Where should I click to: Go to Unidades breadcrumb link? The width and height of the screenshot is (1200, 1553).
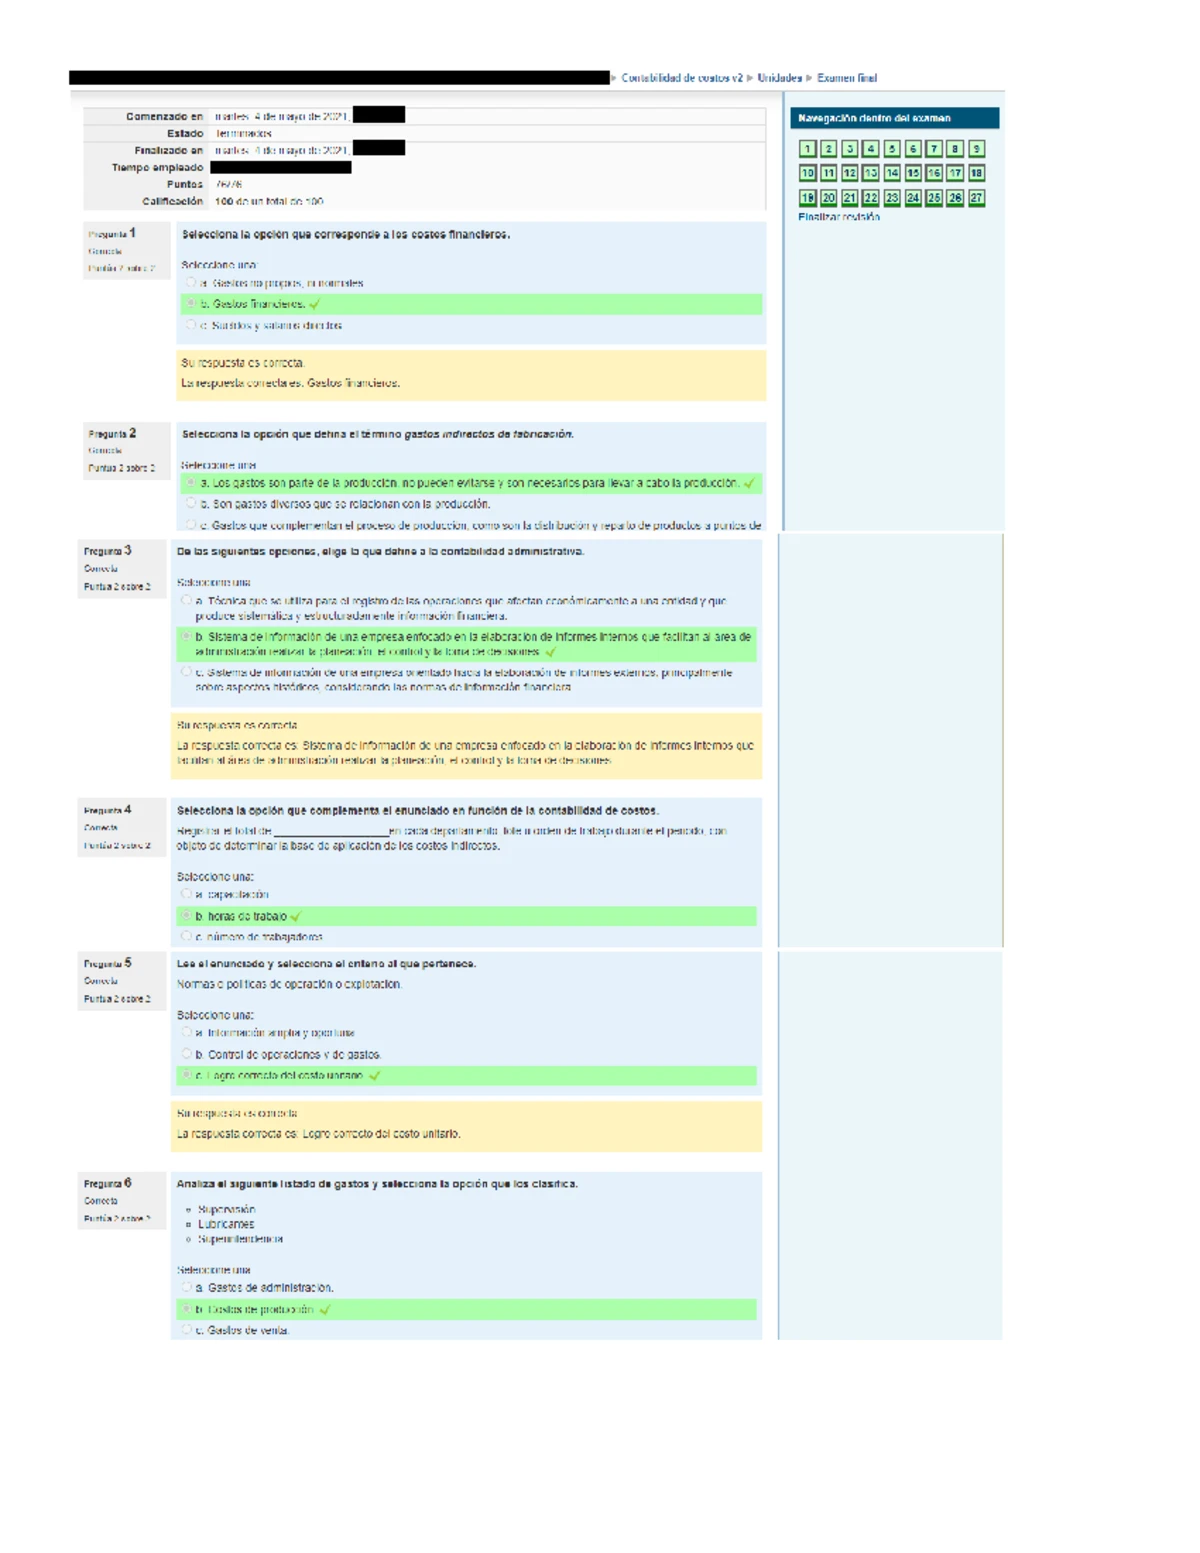click(779, 78)
